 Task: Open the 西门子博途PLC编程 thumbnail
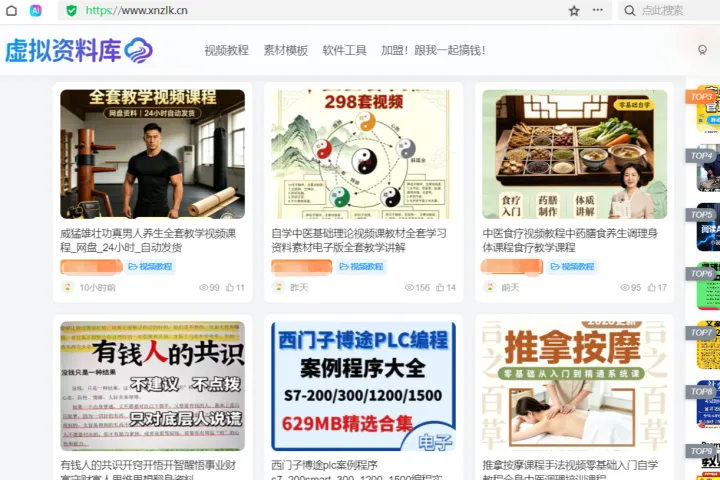pos(364,386)
